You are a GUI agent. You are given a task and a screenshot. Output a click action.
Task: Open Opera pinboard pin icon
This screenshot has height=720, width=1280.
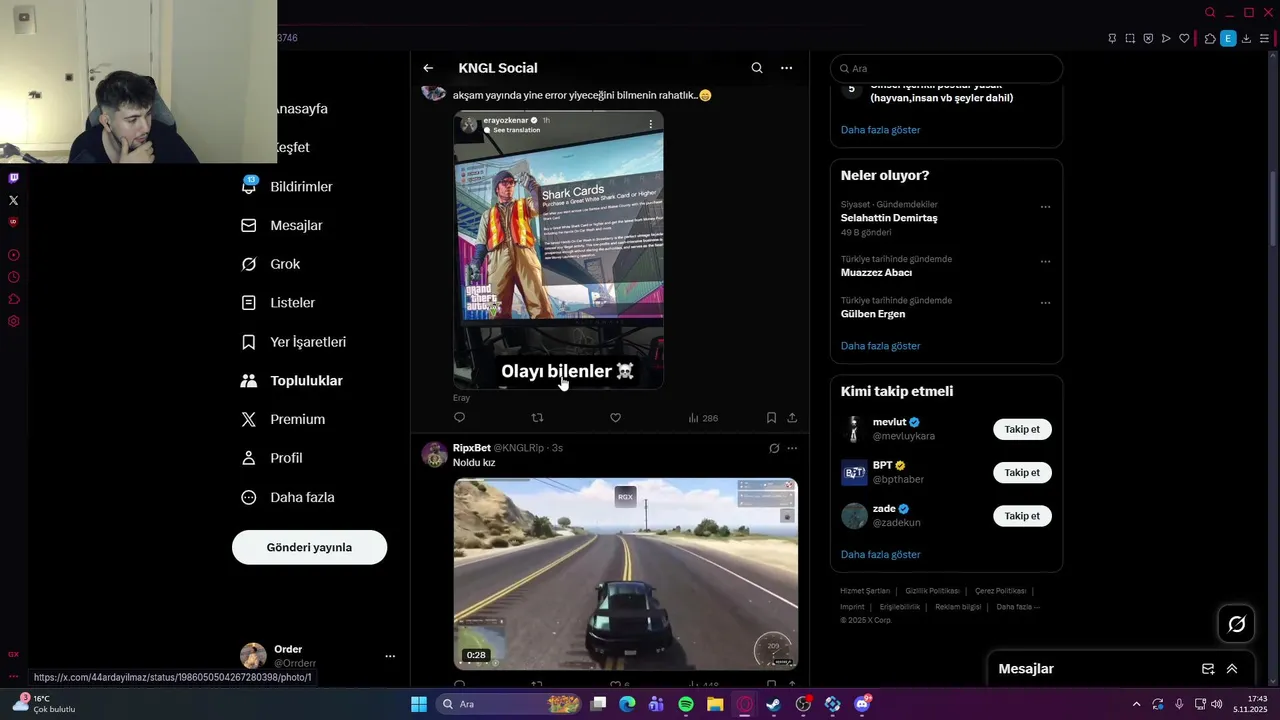point(1112,38)
